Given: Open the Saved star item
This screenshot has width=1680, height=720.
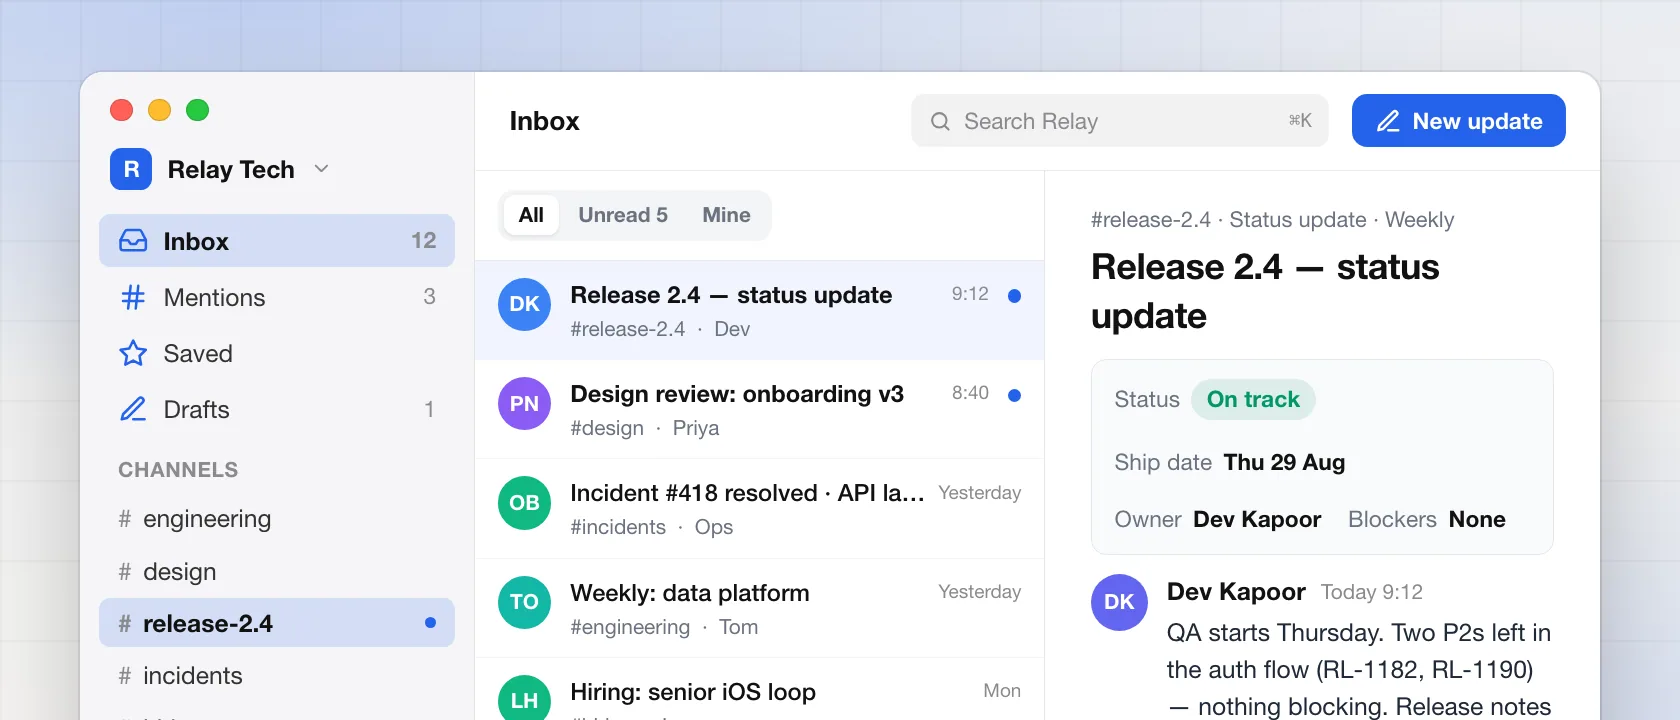Looking at the screenshot, I should pos(277,353).
